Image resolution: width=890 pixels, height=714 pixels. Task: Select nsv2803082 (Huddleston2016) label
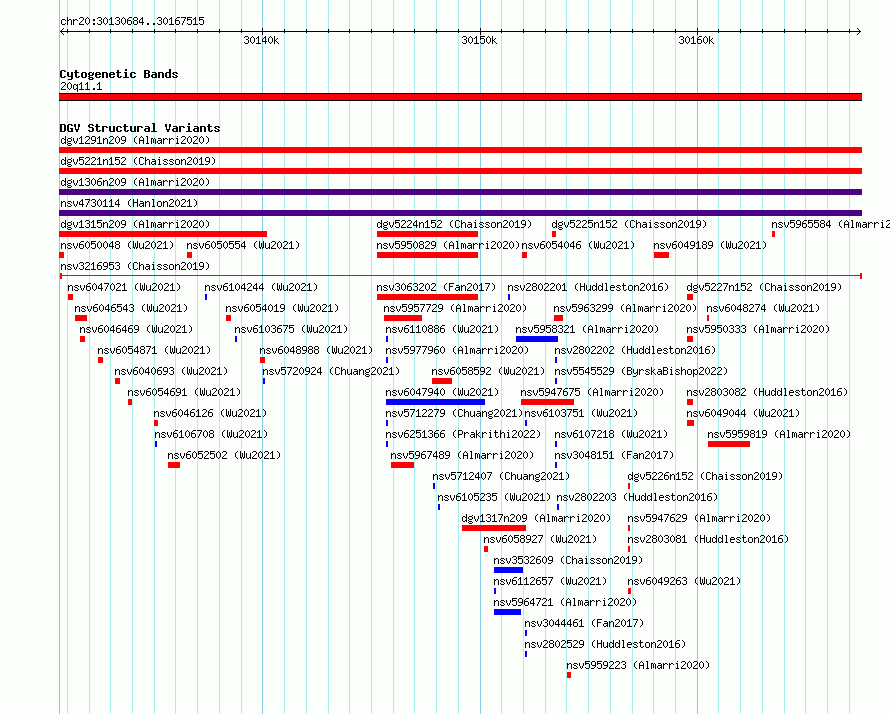pos(767,392)
